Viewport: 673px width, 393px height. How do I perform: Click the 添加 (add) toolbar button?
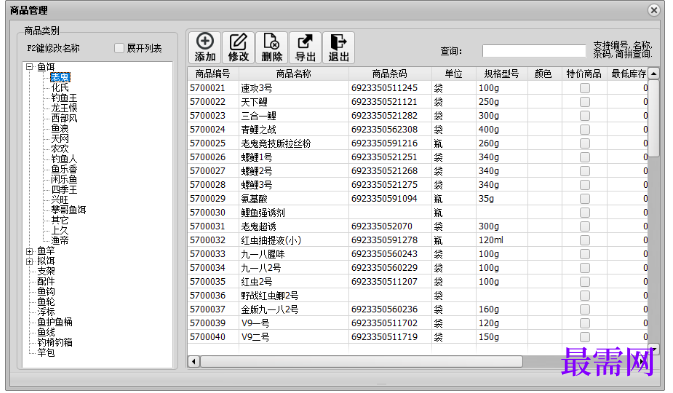[205, 48]
